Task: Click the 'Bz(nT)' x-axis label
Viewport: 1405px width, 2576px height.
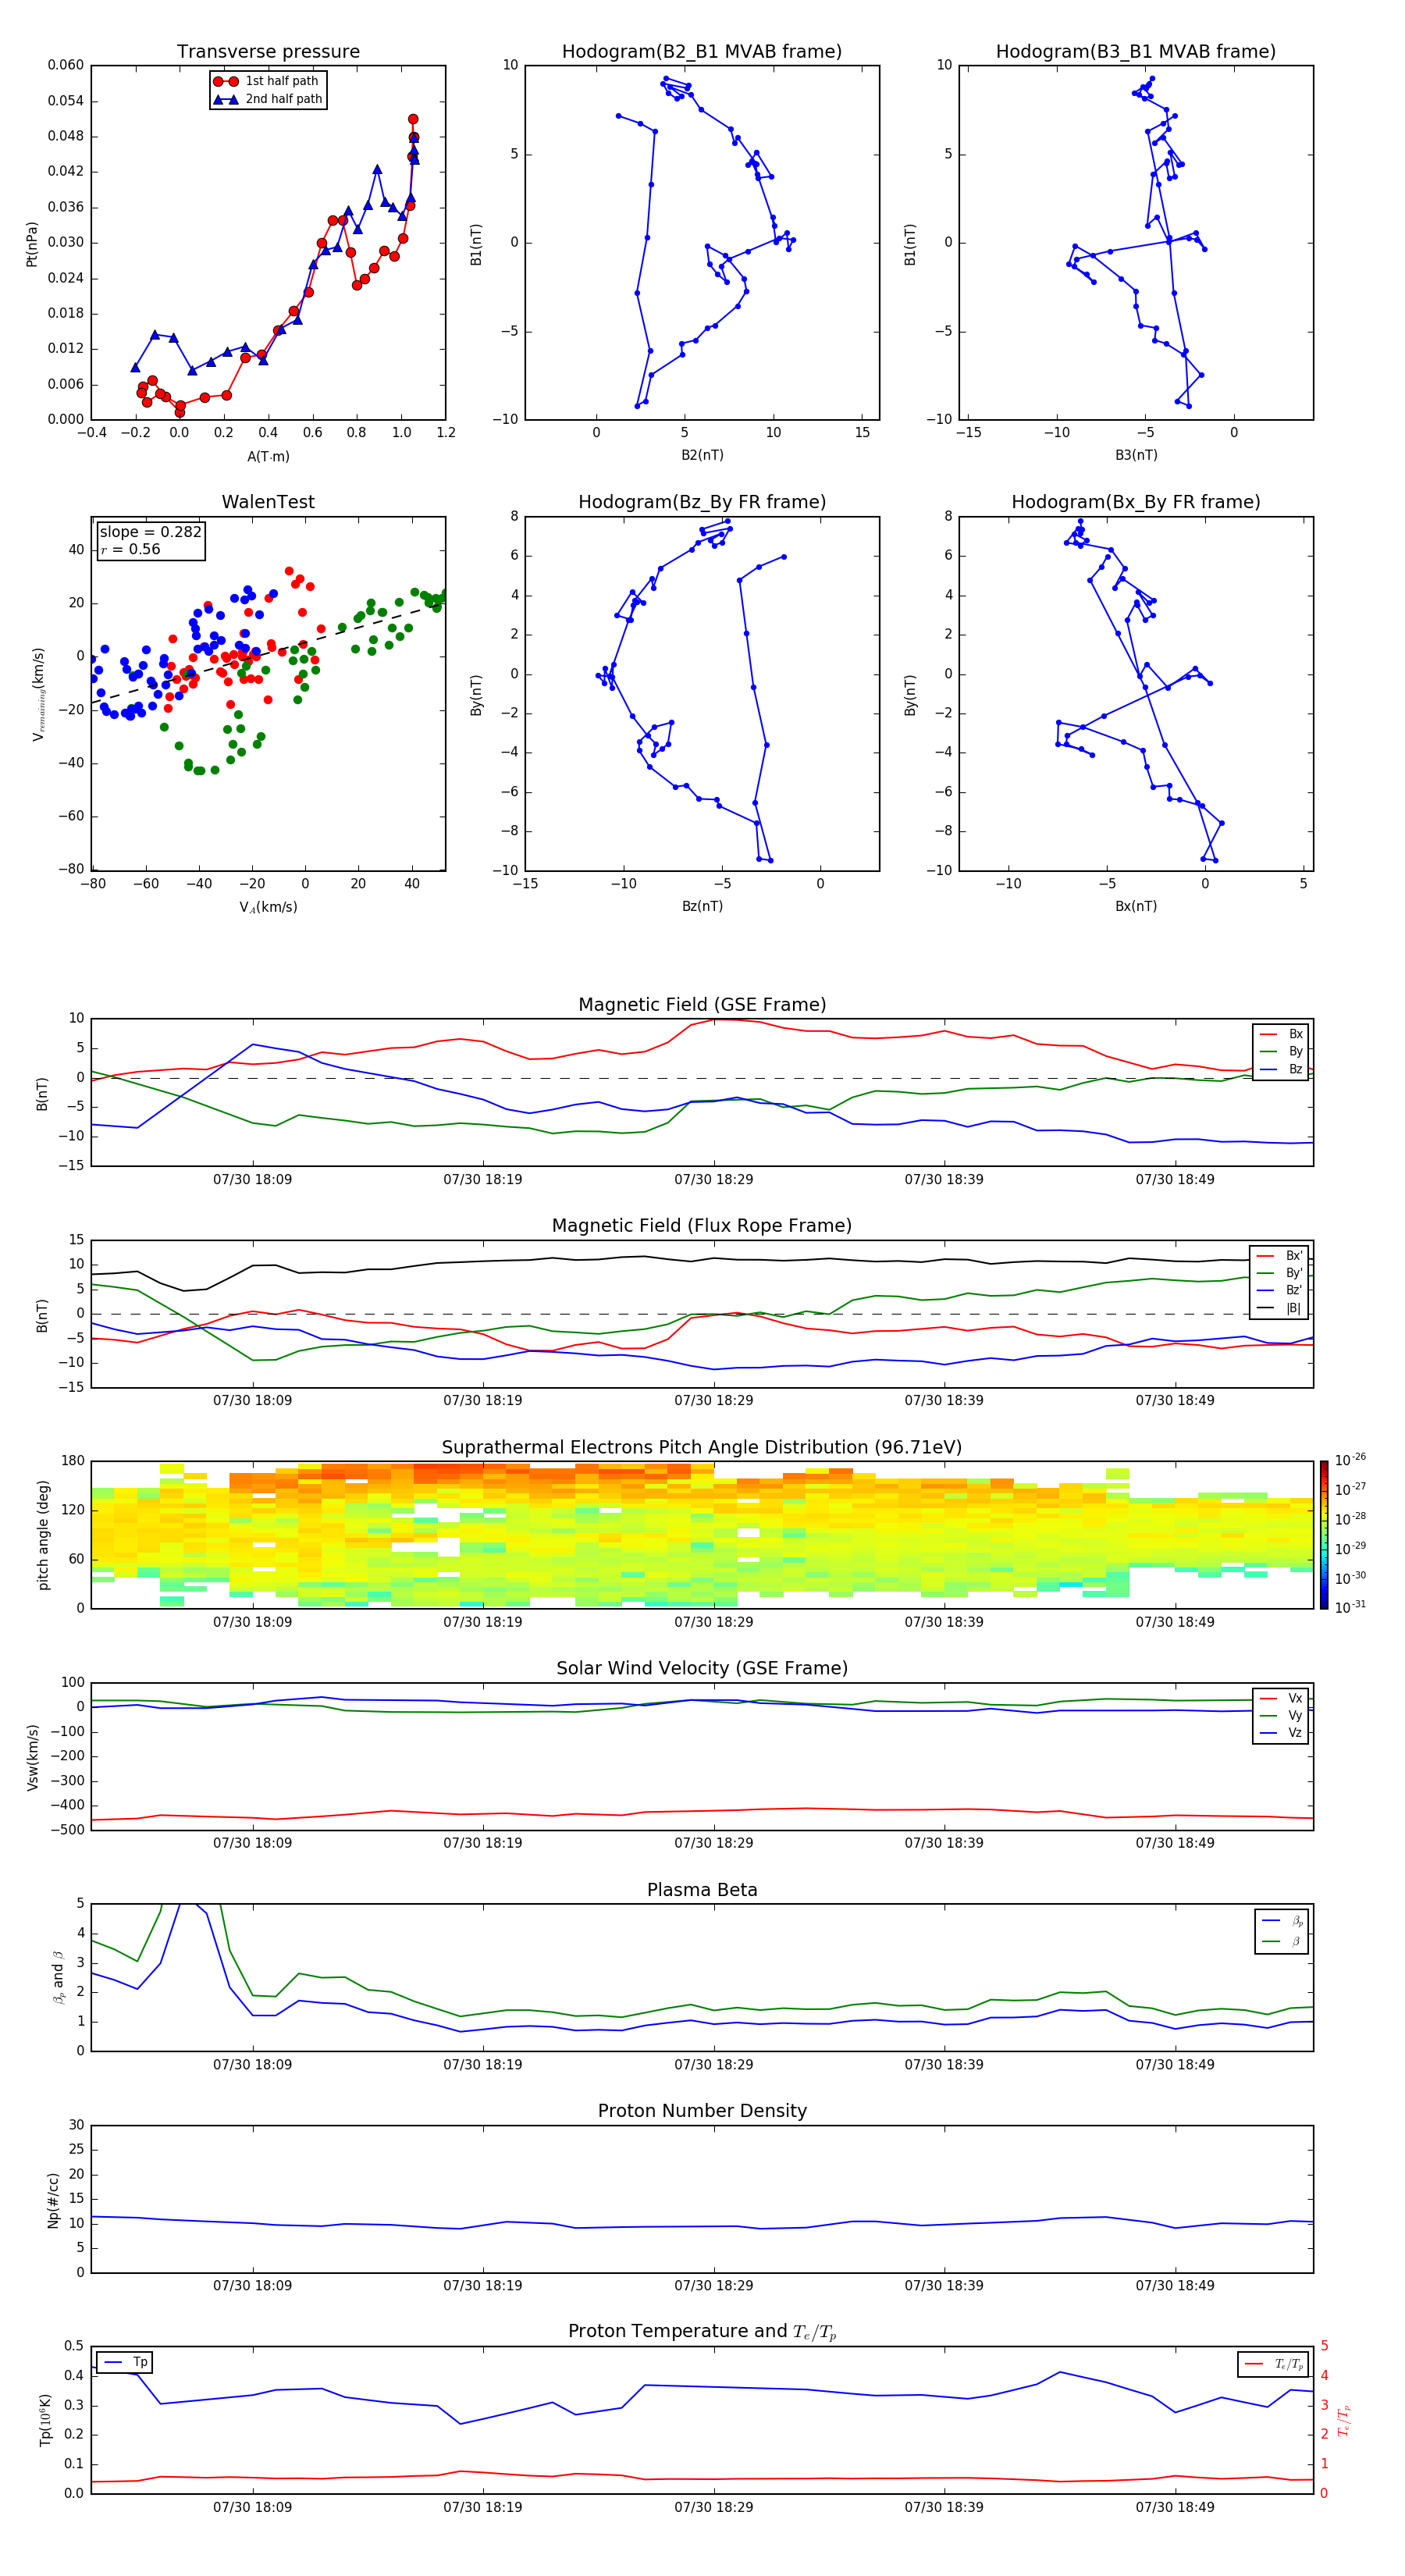Action: [x=702, y=906]
